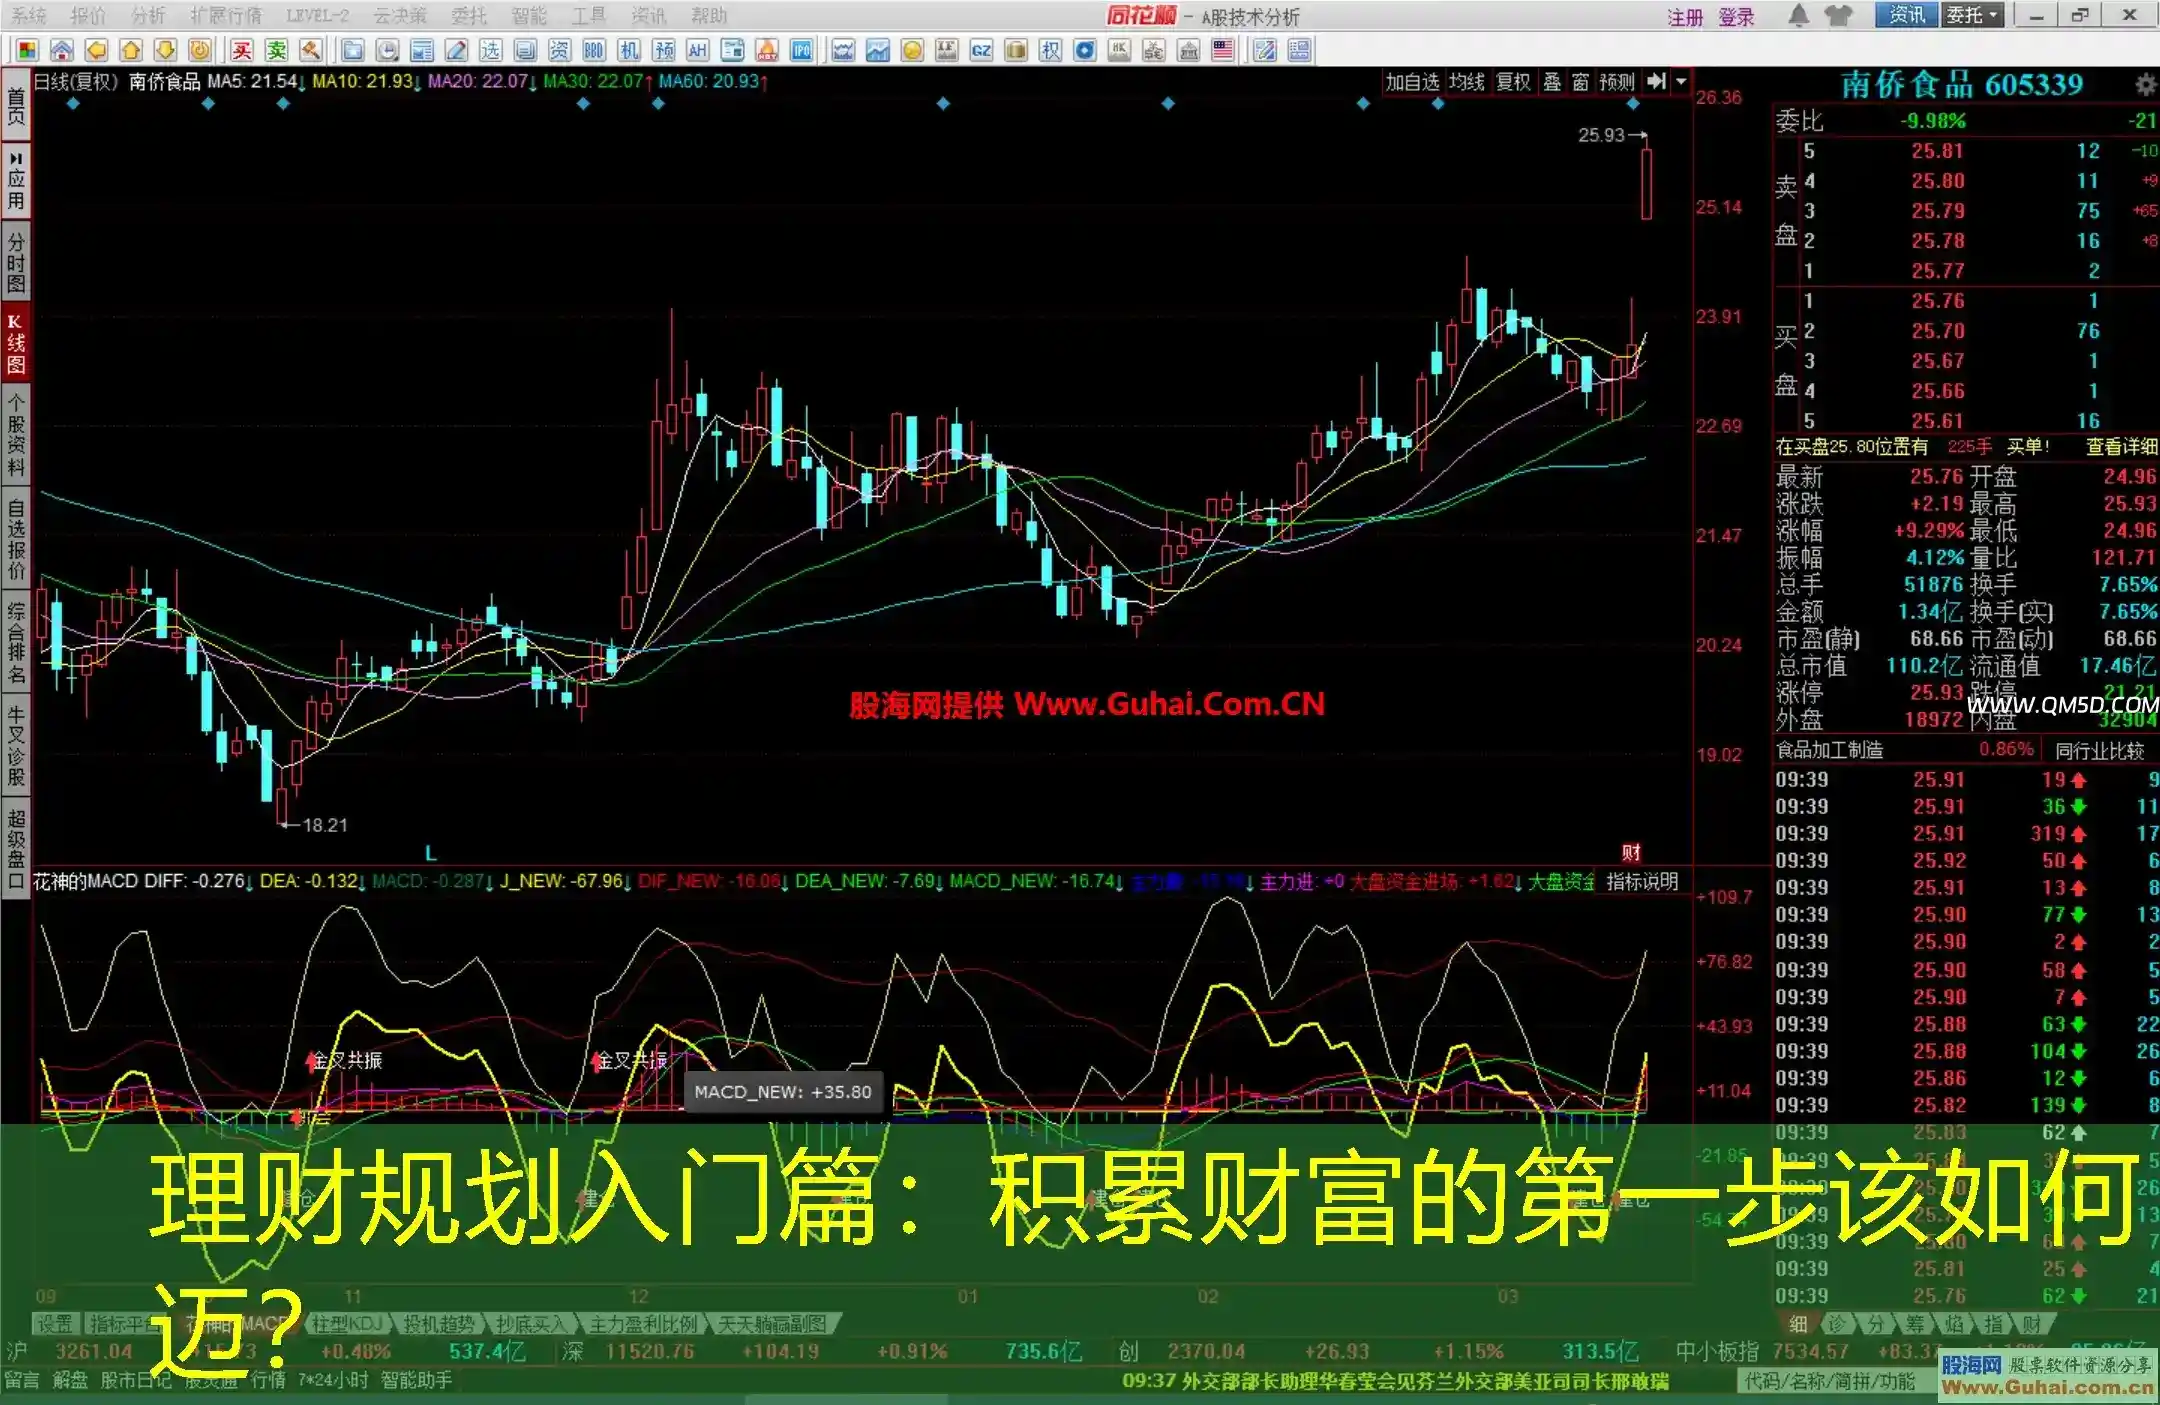Click the hammer toolbar icon
This screenshot has height=1405, width=2160.
(x=311, y=50)
